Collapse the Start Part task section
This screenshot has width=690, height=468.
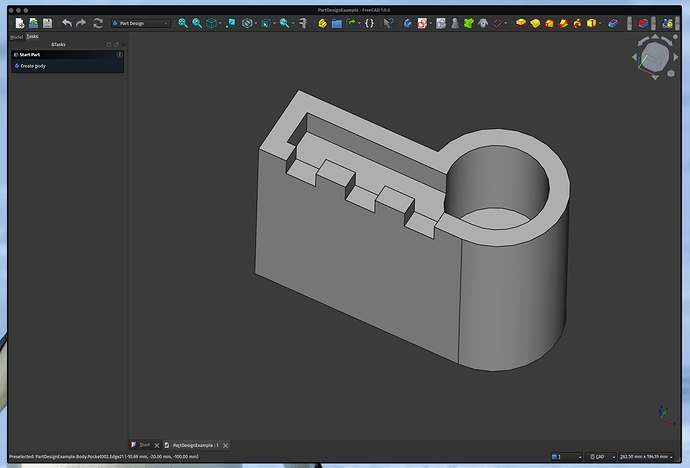point(120,55)
